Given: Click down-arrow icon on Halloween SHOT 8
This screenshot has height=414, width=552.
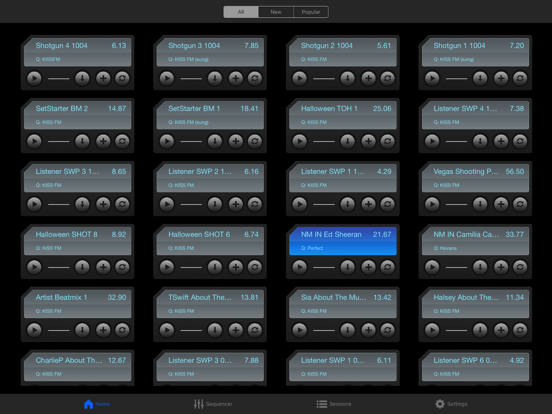Looking at the screenshot, I should (82, 267).
